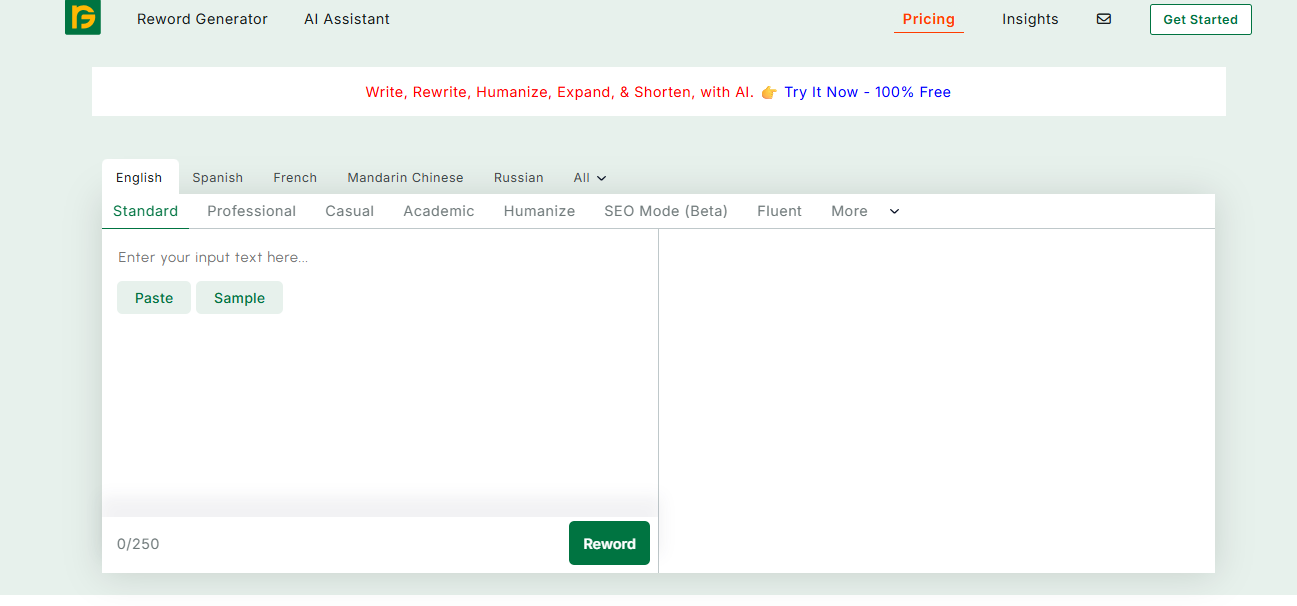Expand the More modes dropdown
The width and height of the screenshot is (1297, 606).
click(865, 211)
